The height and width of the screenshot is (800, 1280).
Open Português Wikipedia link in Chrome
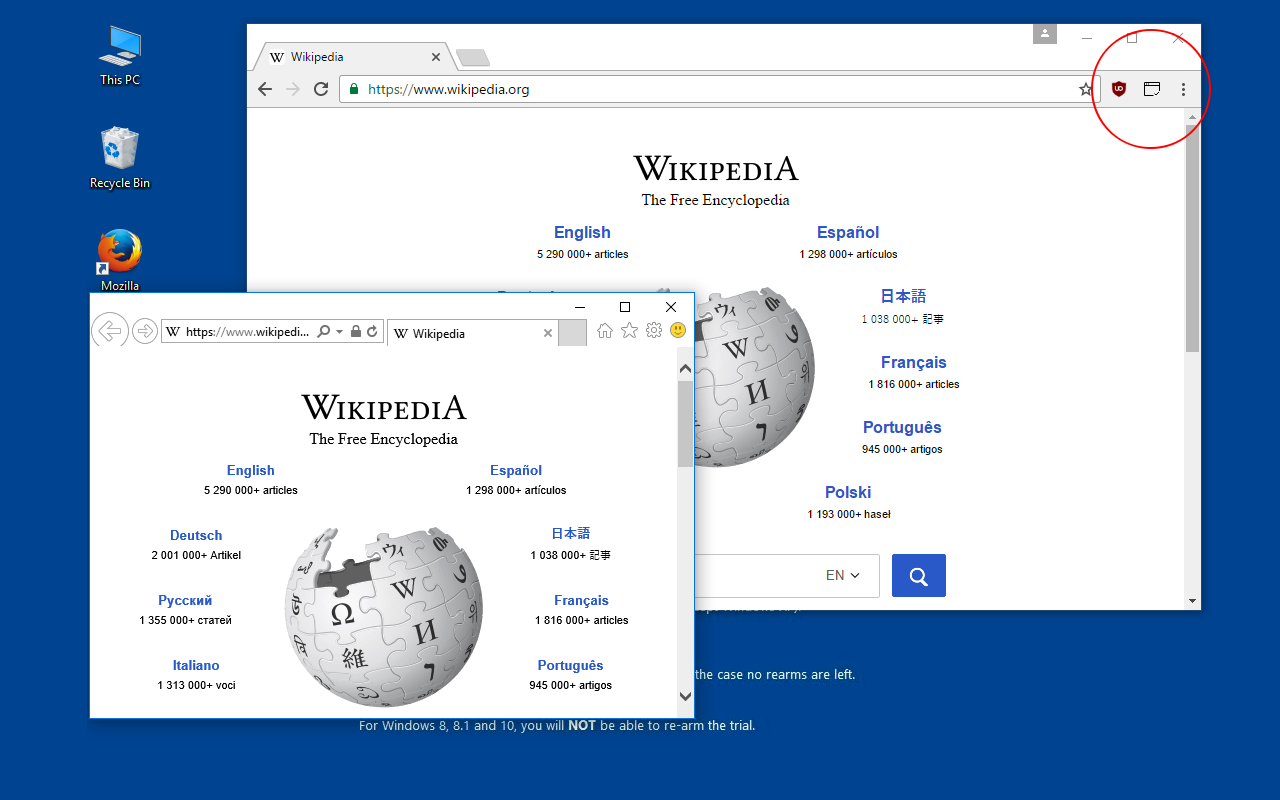tap(902, 427)
